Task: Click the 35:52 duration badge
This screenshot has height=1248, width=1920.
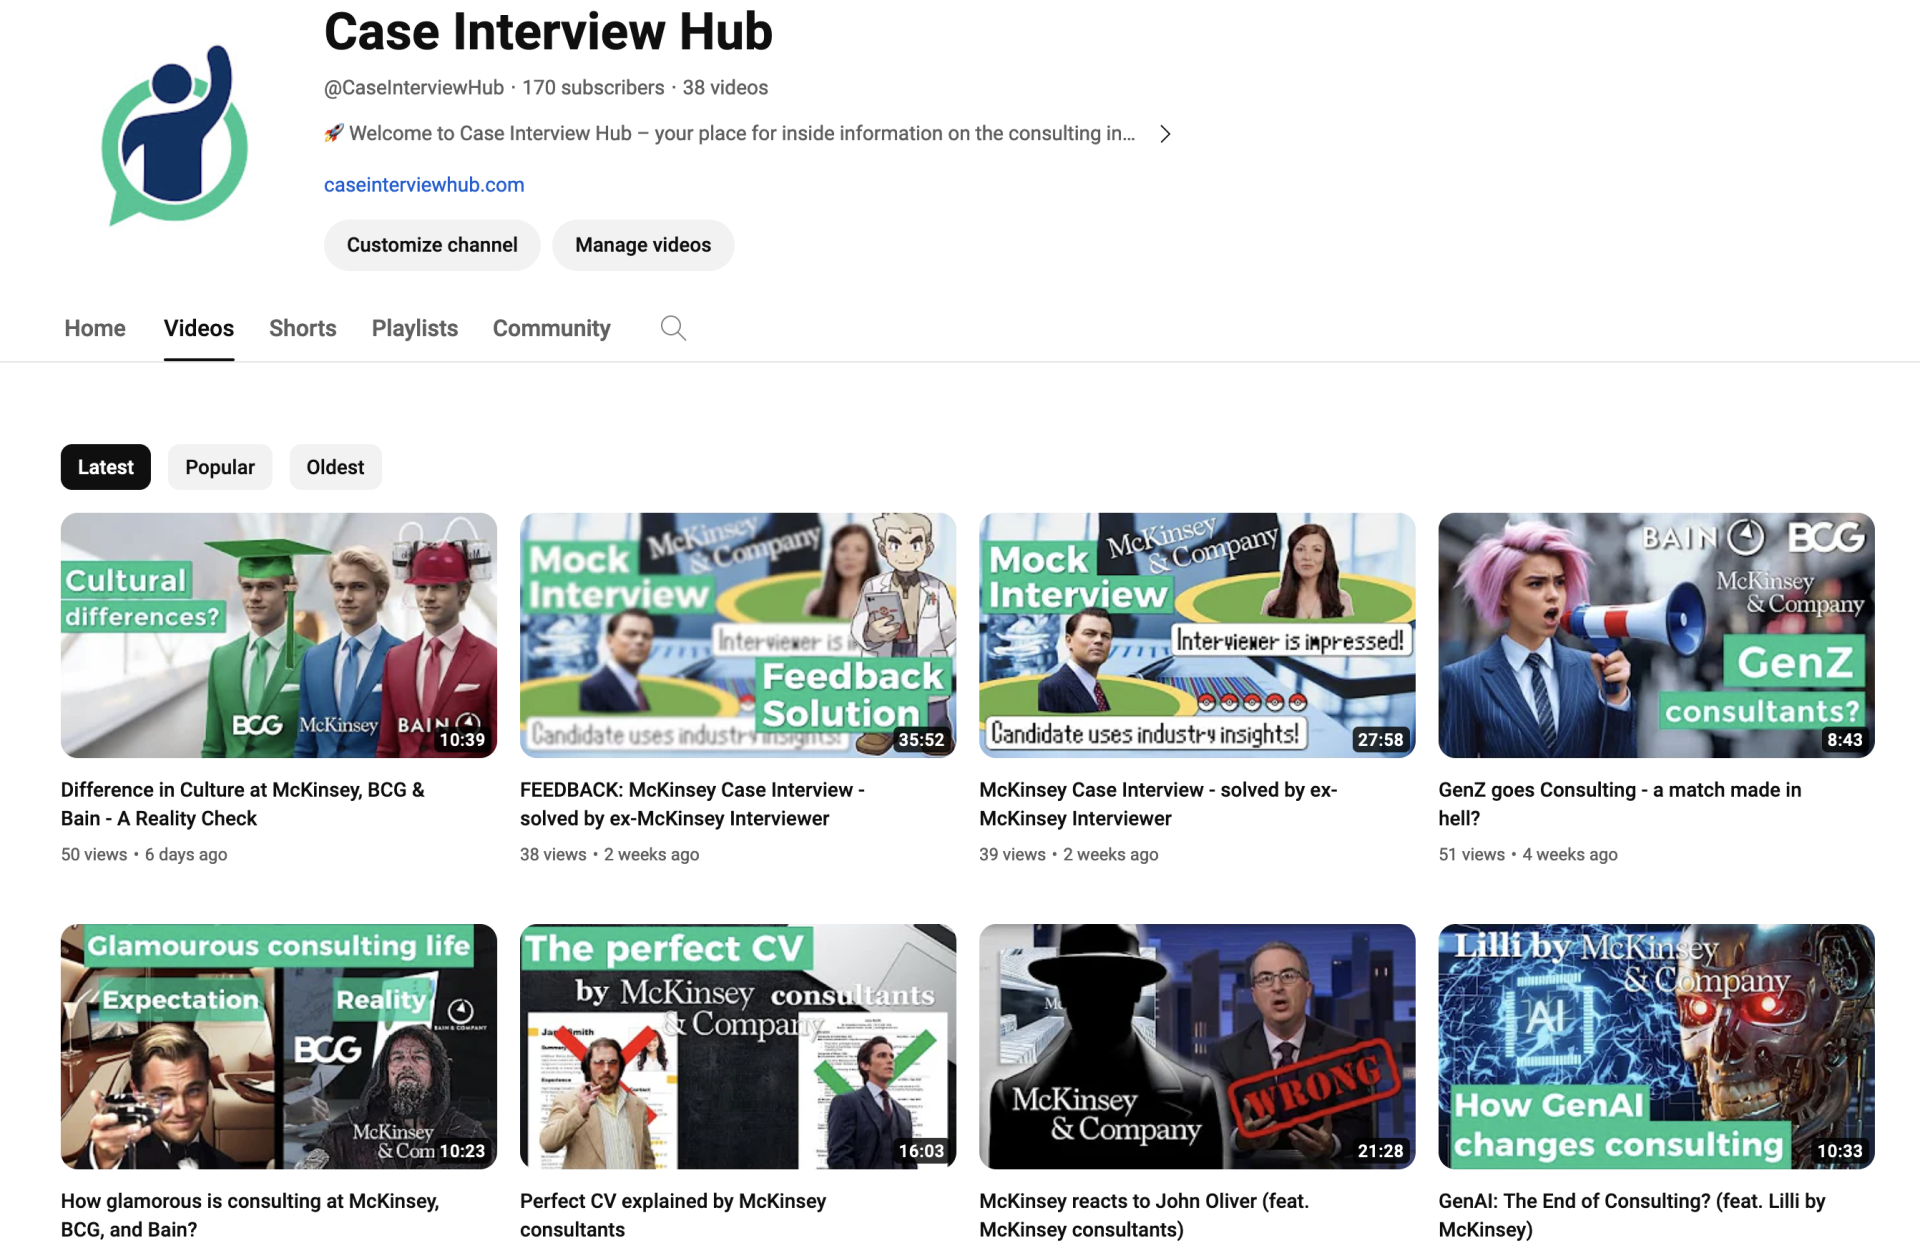Action: click(921, 740)
